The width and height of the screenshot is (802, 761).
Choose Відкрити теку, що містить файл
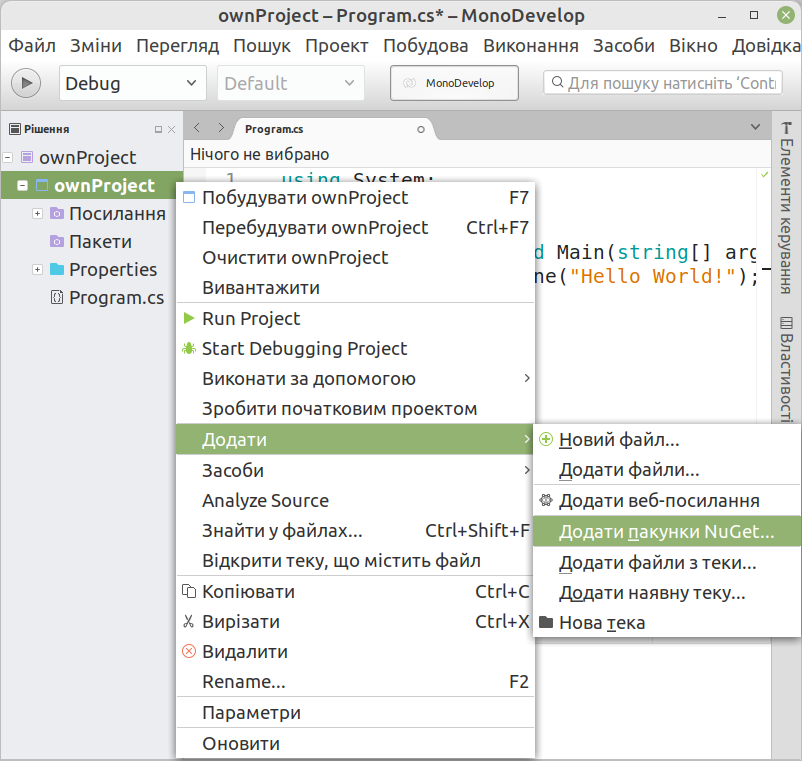pyautogui.click(x=355, y=561)
